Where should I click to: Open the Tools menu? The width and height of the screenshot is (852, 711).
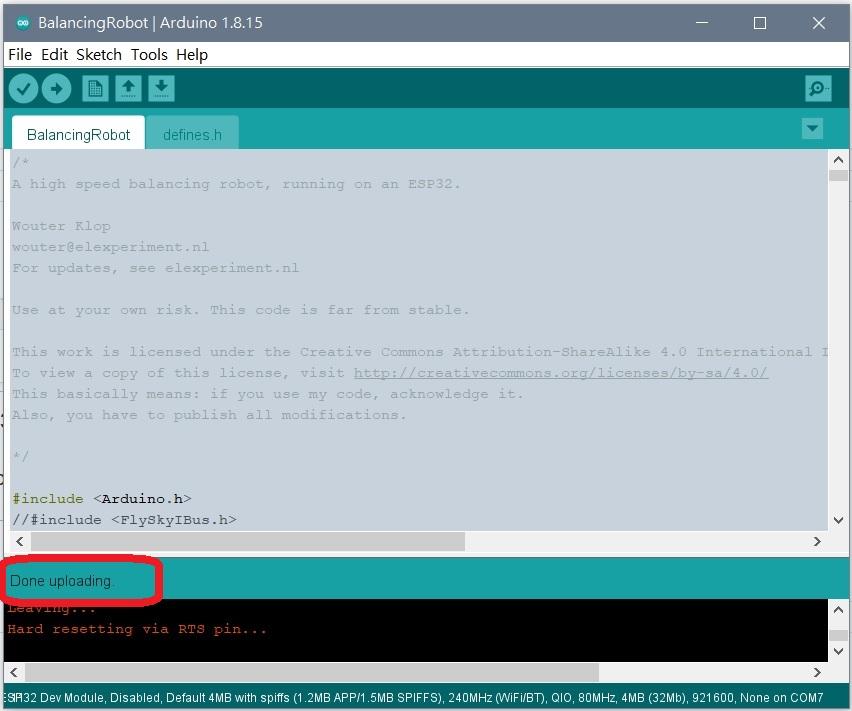[149, 55]
